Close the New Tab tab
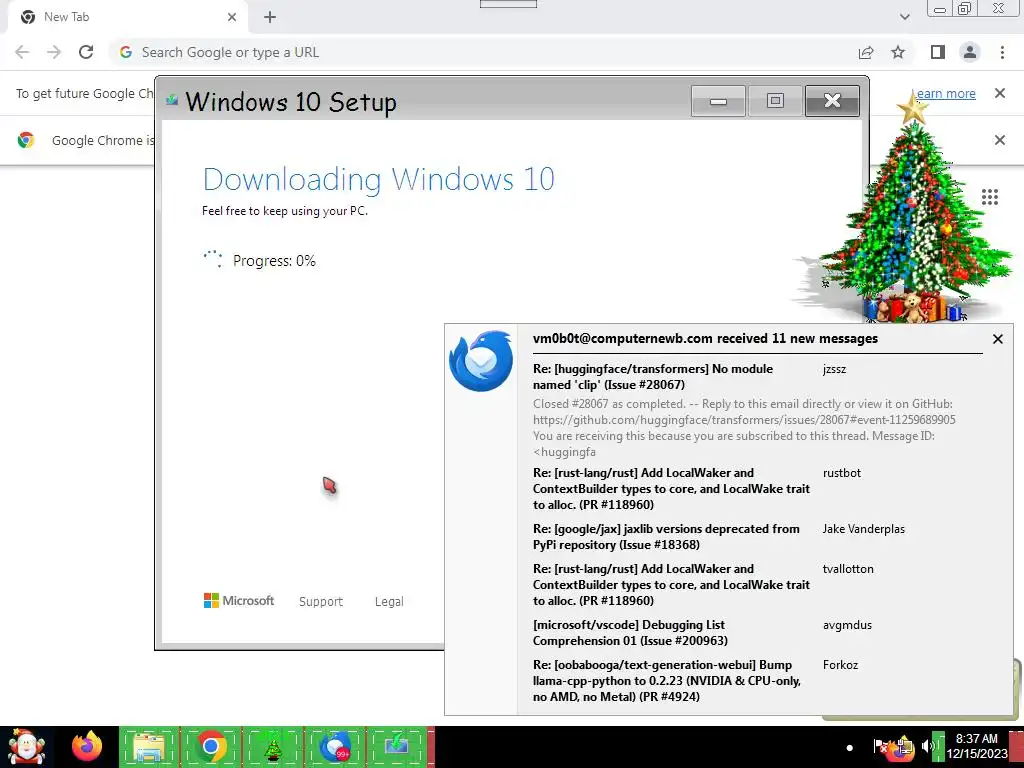 pyautogui.click(x=232, y=17)
